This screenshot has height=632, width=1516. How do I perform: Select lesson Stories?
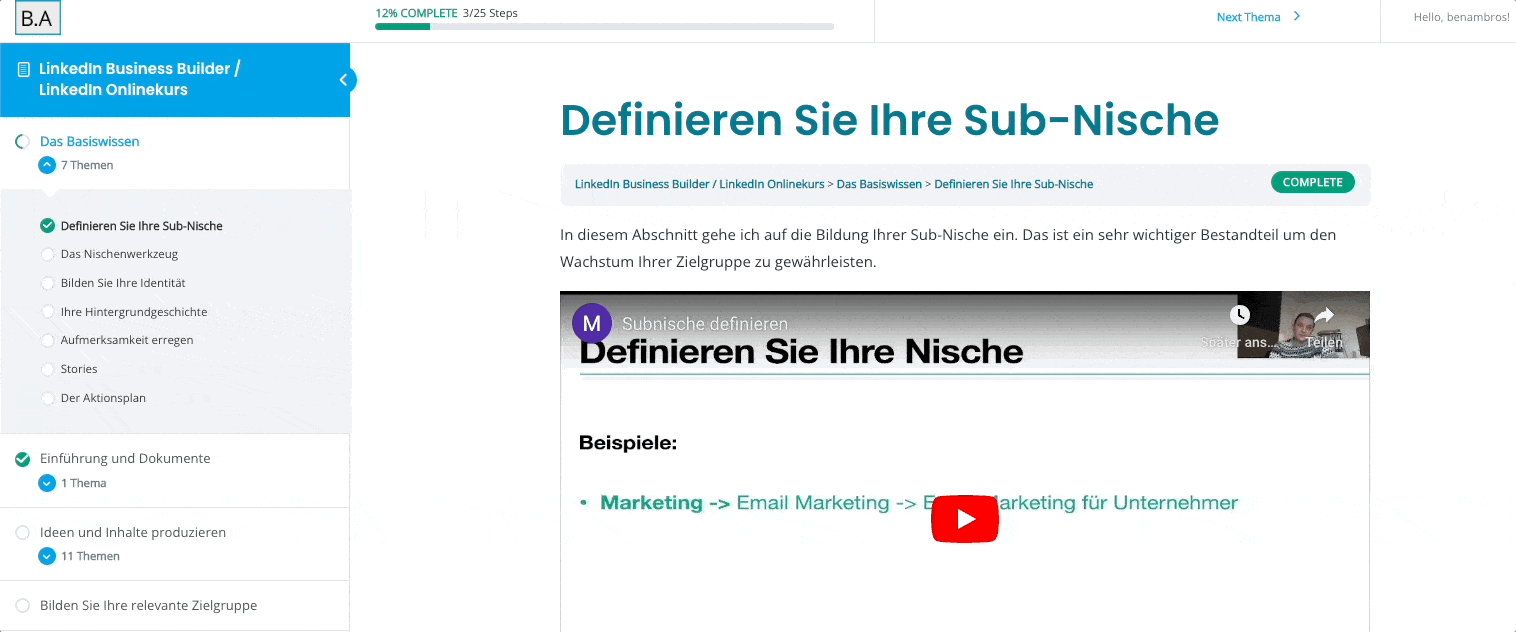[79, 369]
